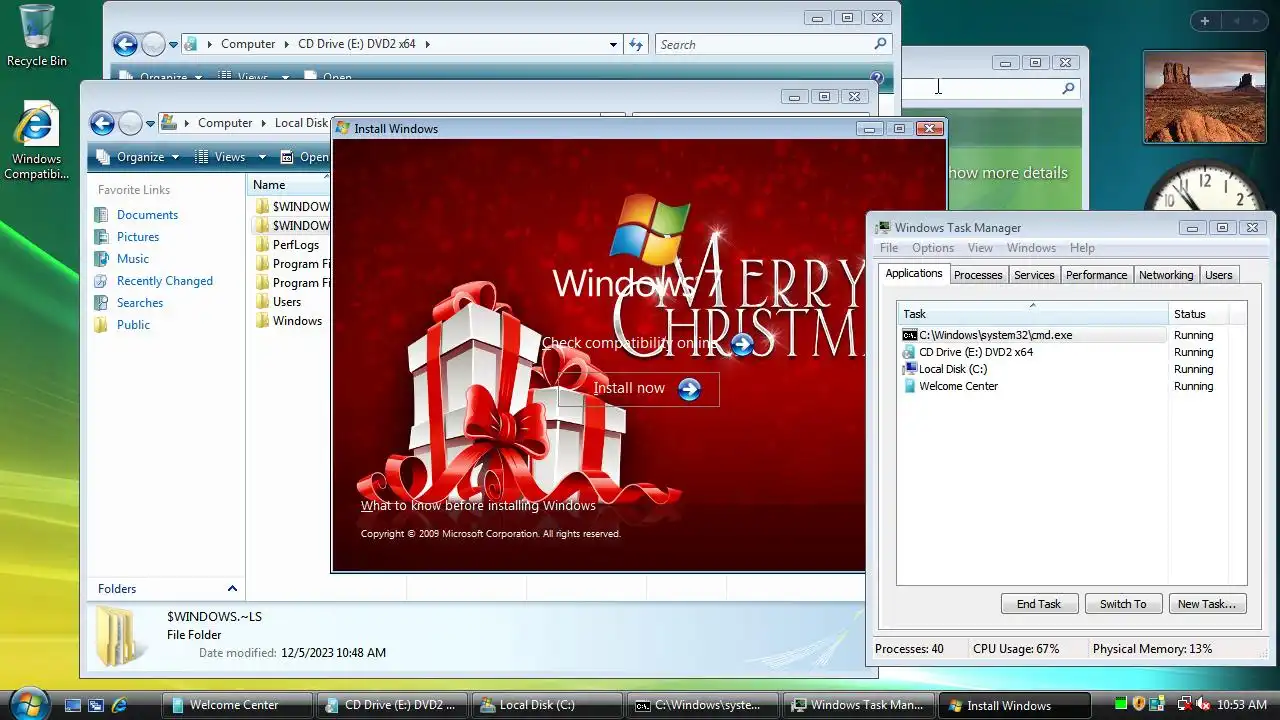Screen dimensions: 1280x720
Task: Open the View menu in Task Manager
Action: 980,248
